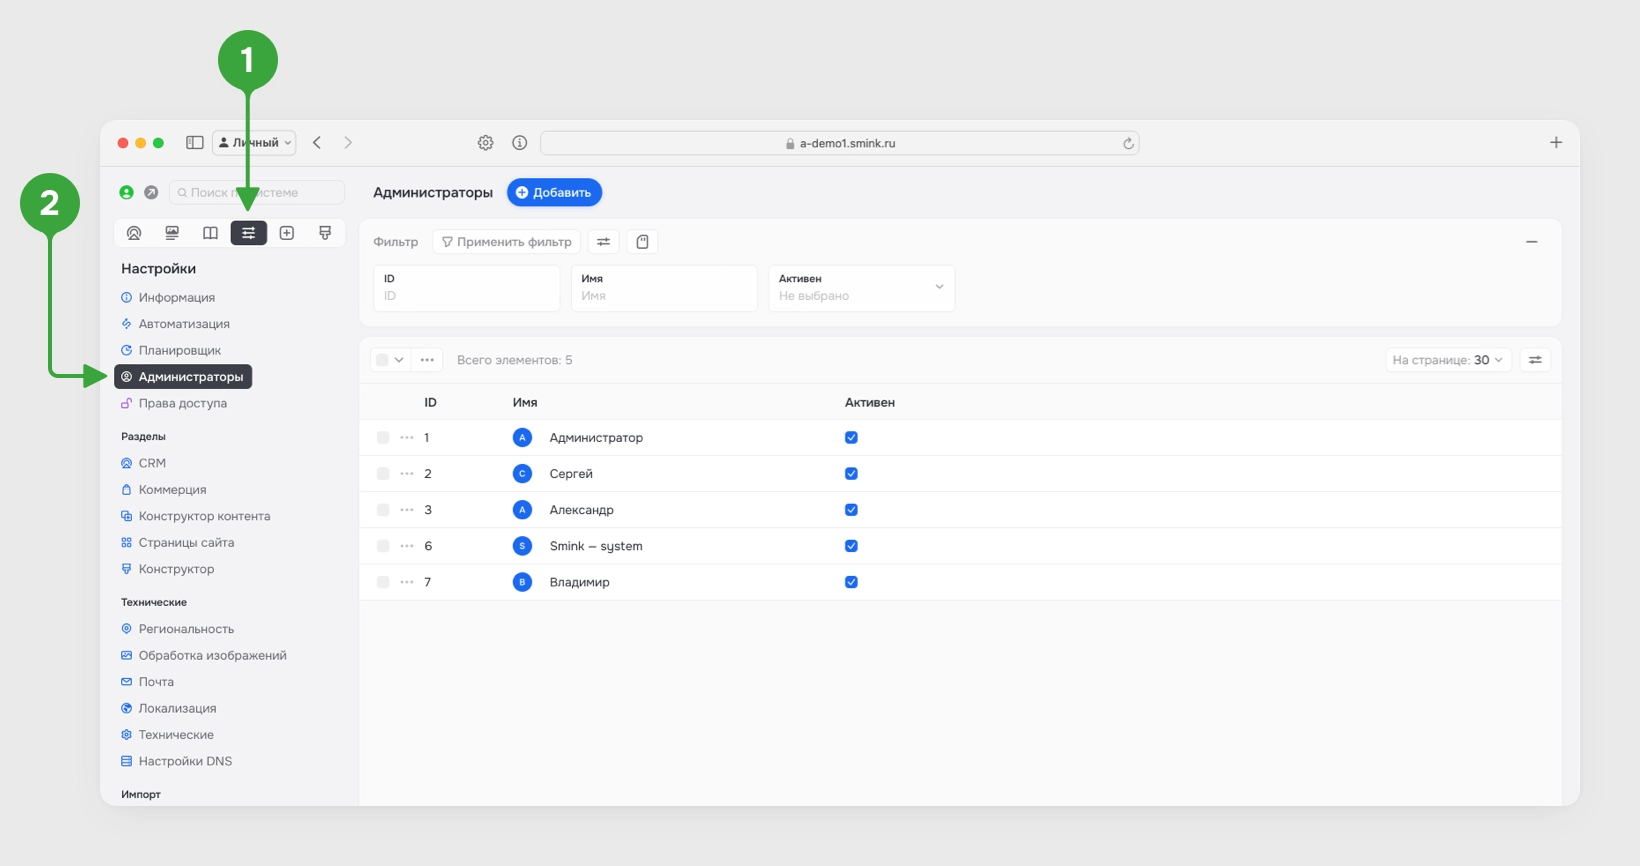Focus the Имя filter input field
This screenshot has height=866, width=1640.
664,288
